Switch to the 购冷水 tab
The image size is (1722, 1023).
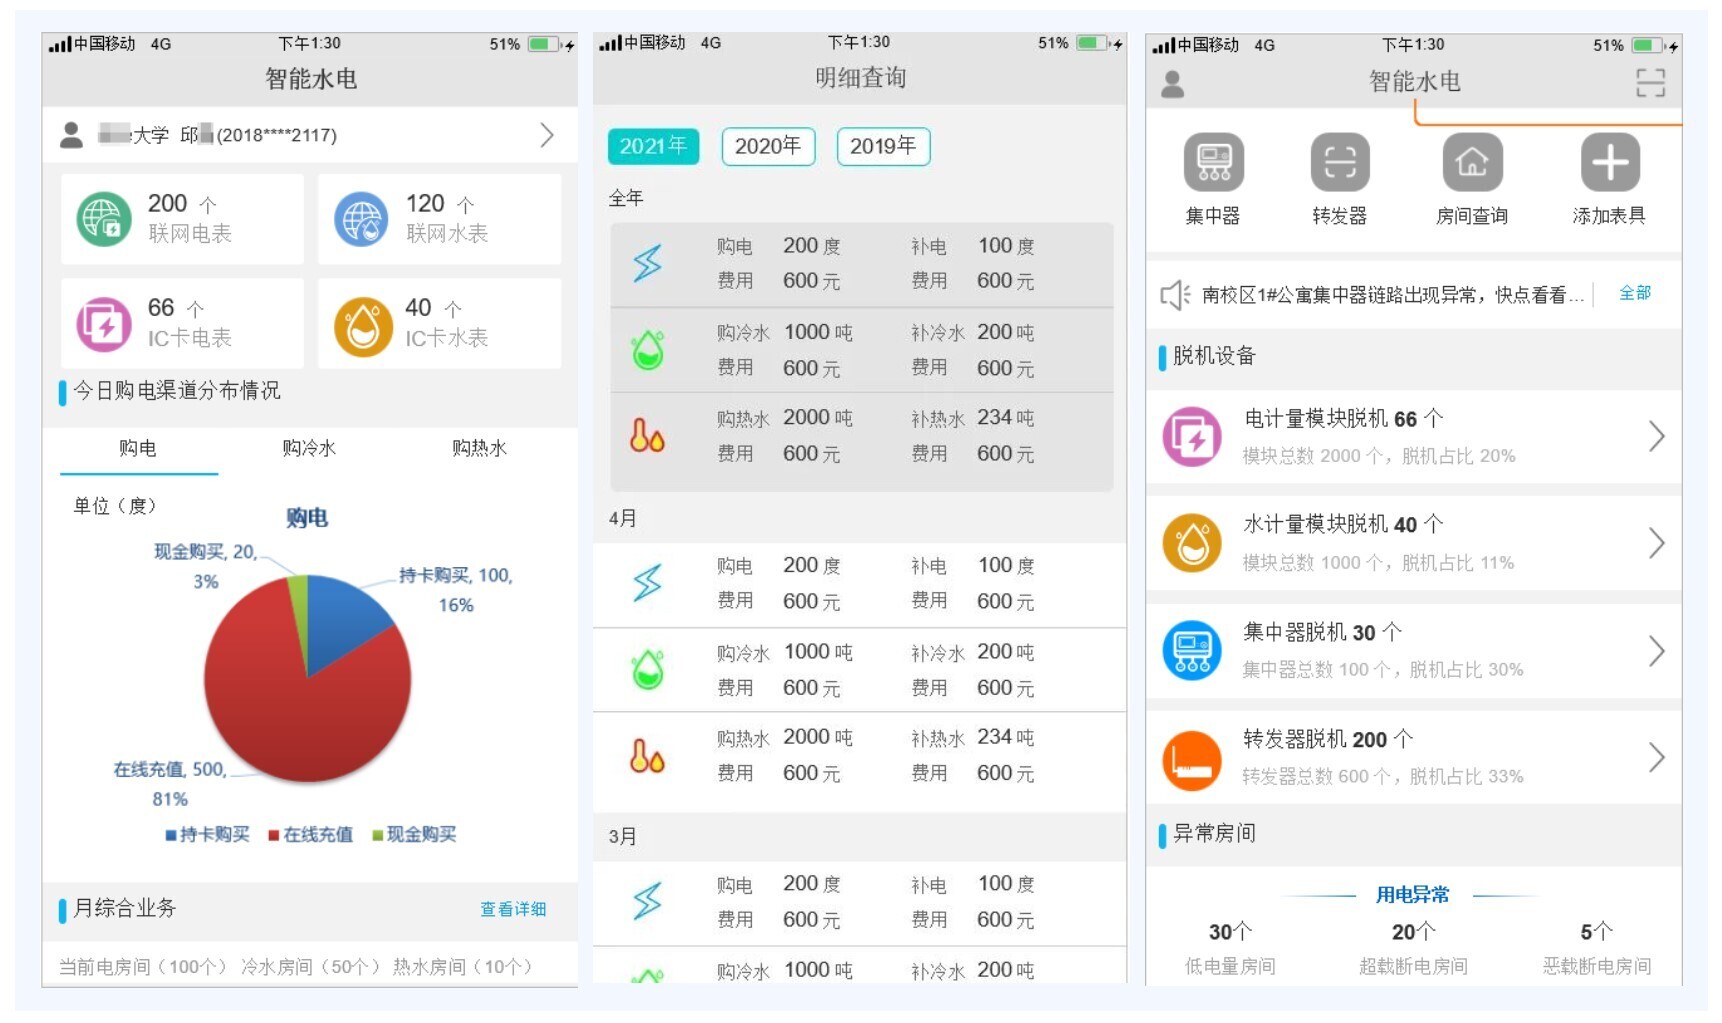pos(310,449)
